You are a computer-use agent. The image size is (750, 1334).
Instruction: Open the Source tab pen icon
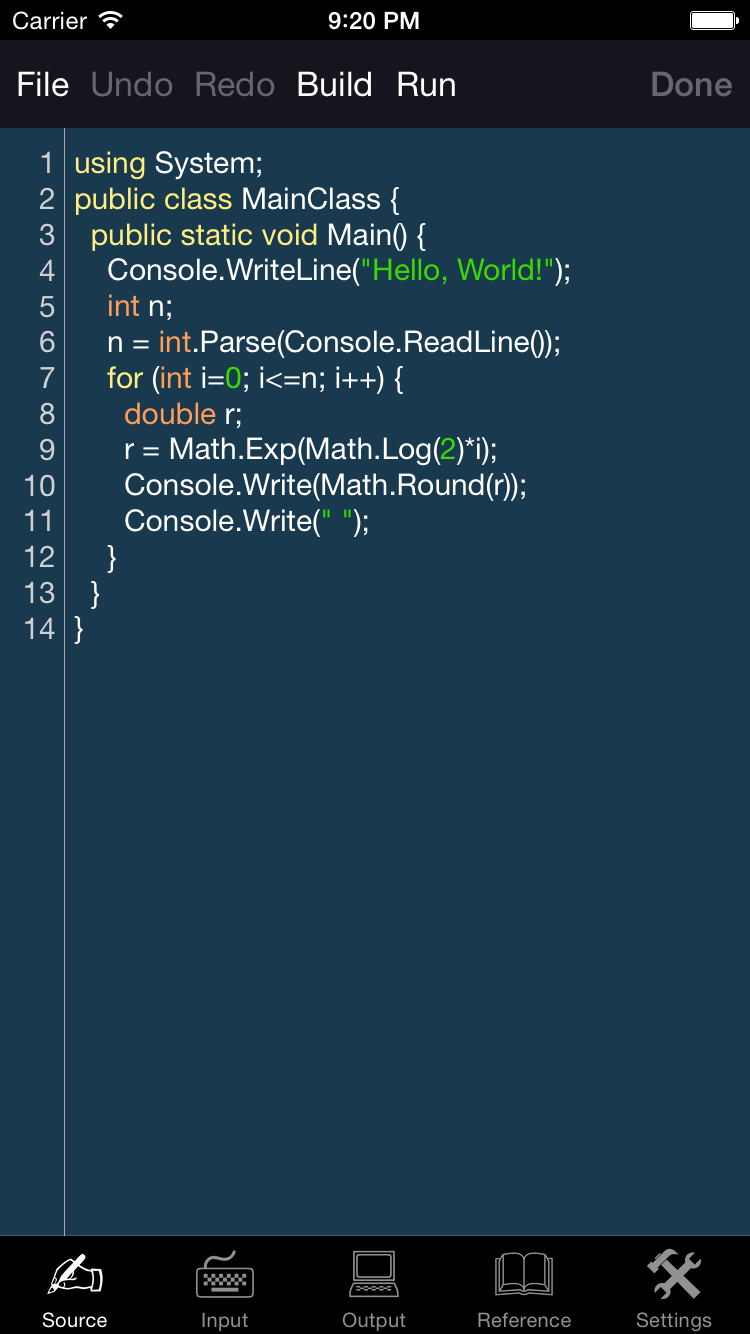click(x=75, y=1277)
